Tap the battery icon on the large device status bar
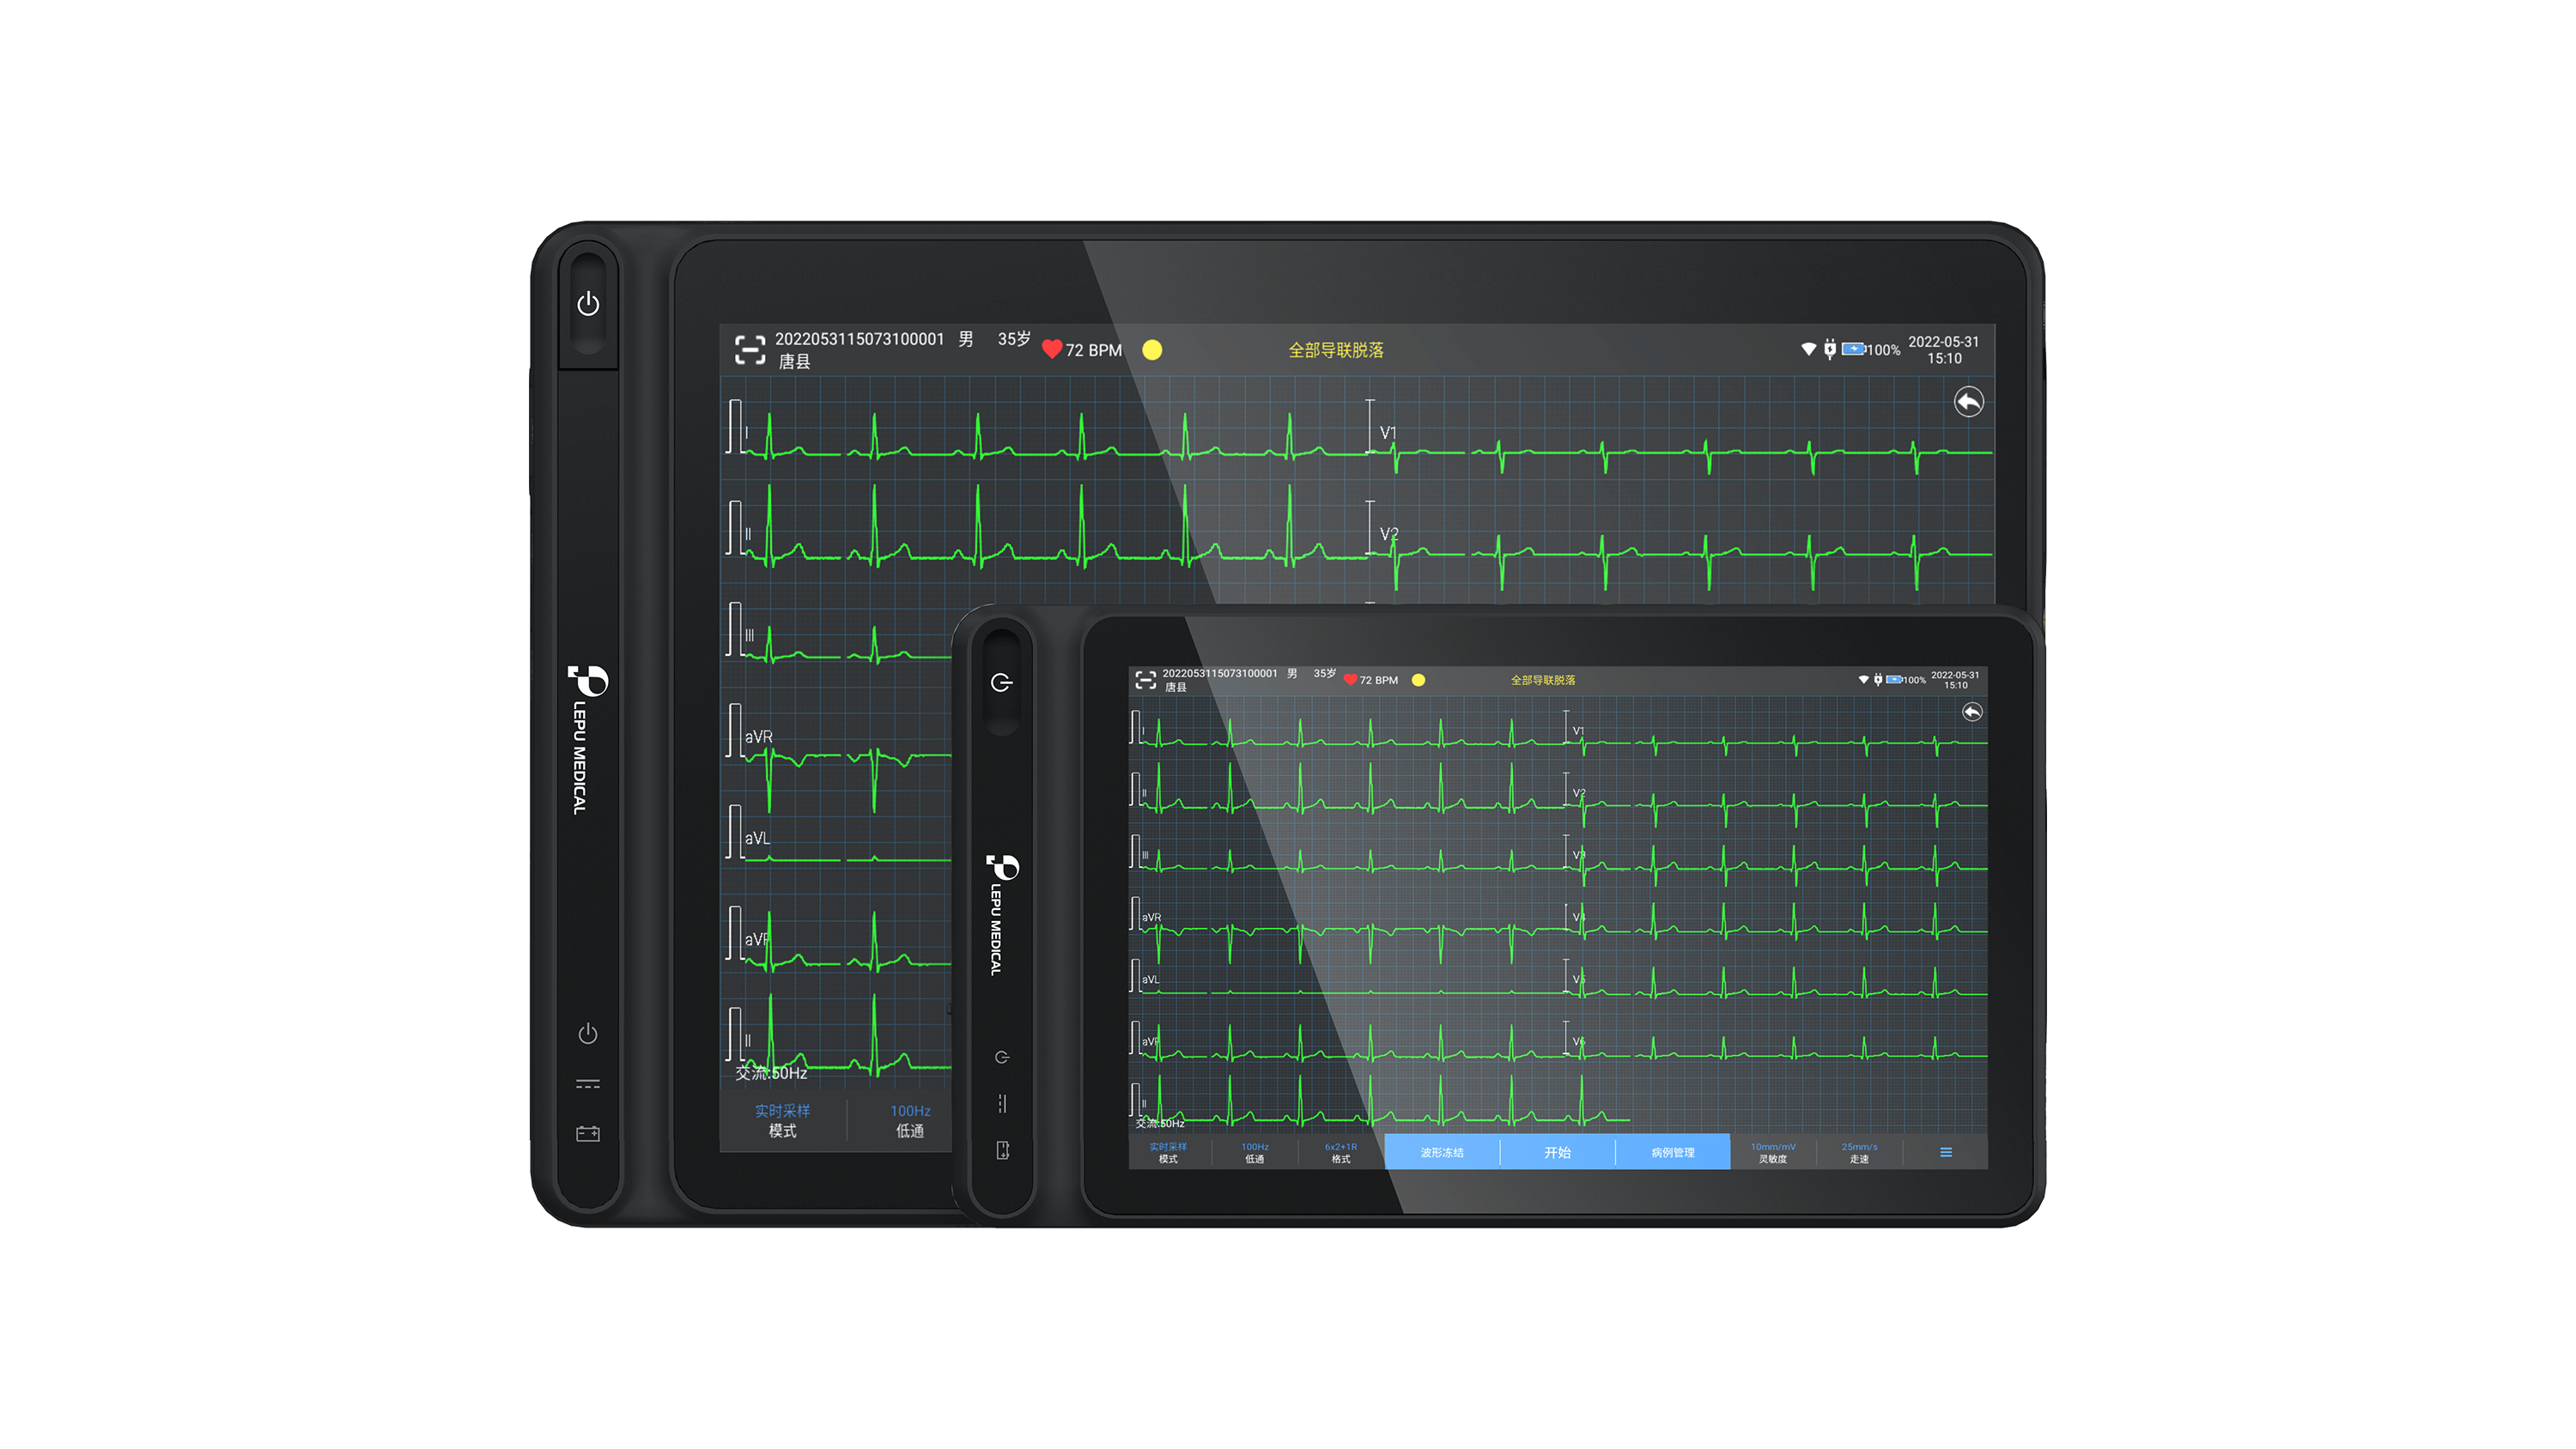 point(1853,349)
